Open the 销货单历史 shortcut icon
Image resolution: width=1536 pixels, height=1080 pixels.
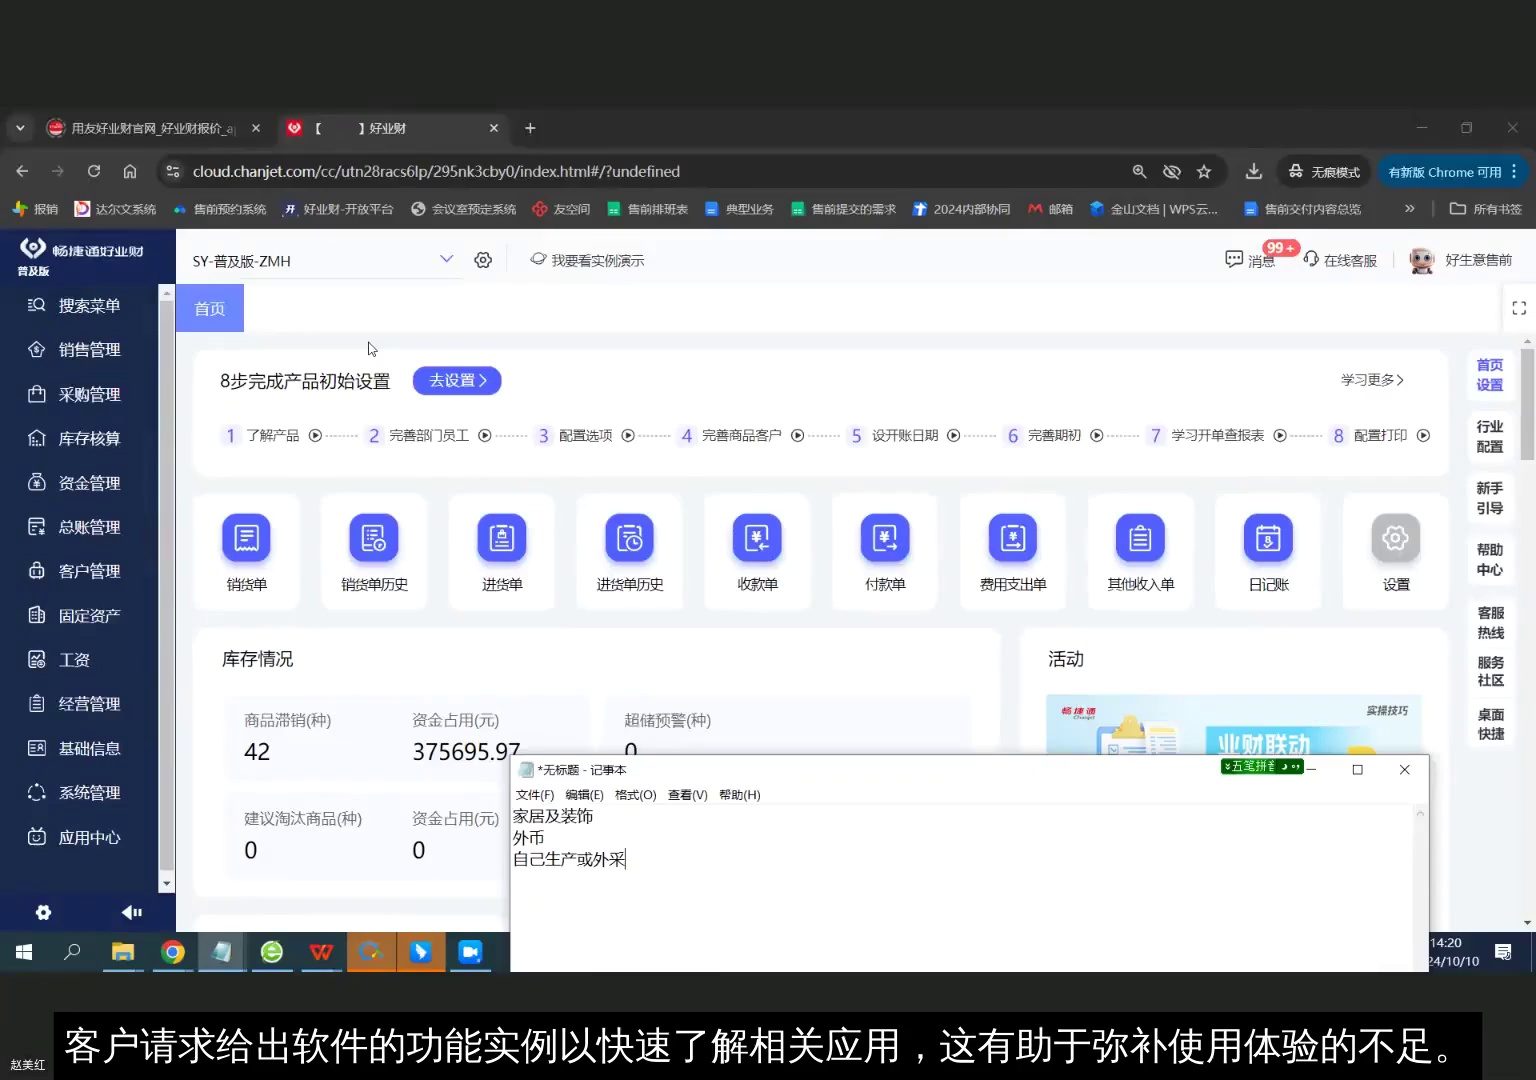pyautogui.click(x=374, y=539)
